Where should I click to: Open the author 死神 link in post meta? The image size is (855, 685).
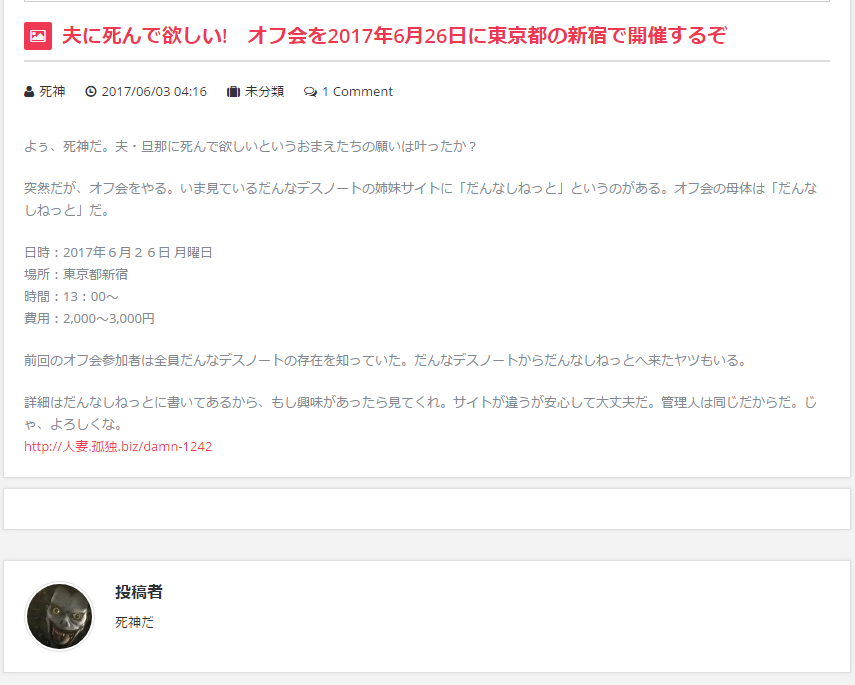click(x=52, y=92)
